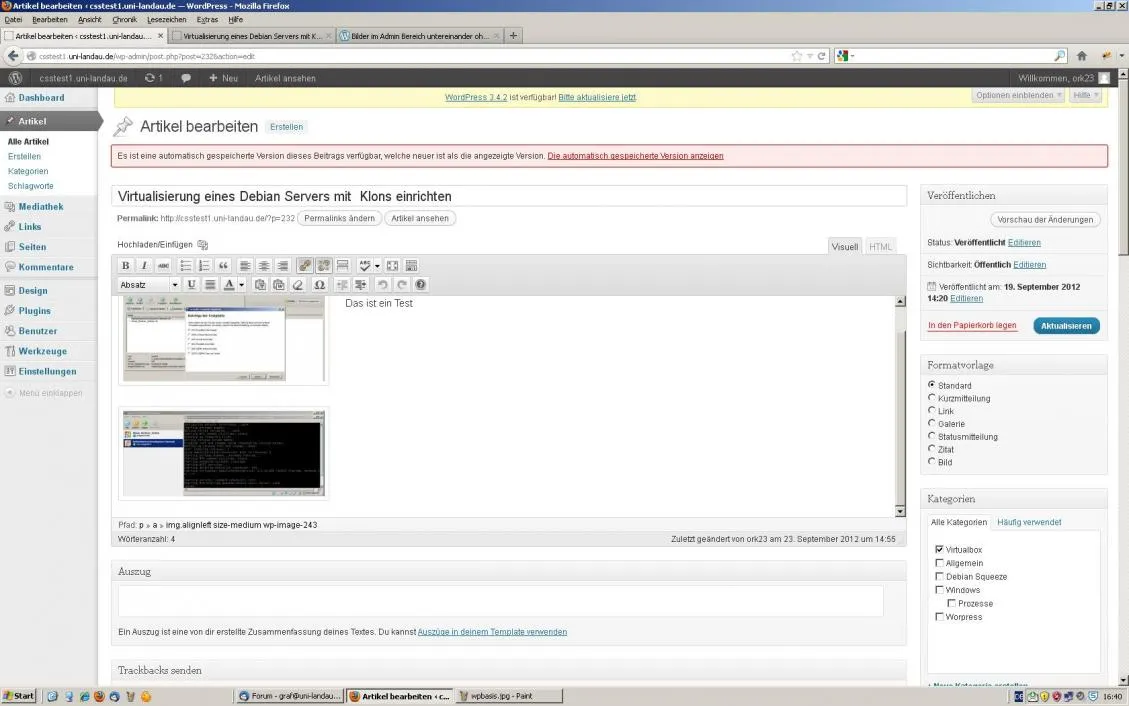Paste from Word

279,284
